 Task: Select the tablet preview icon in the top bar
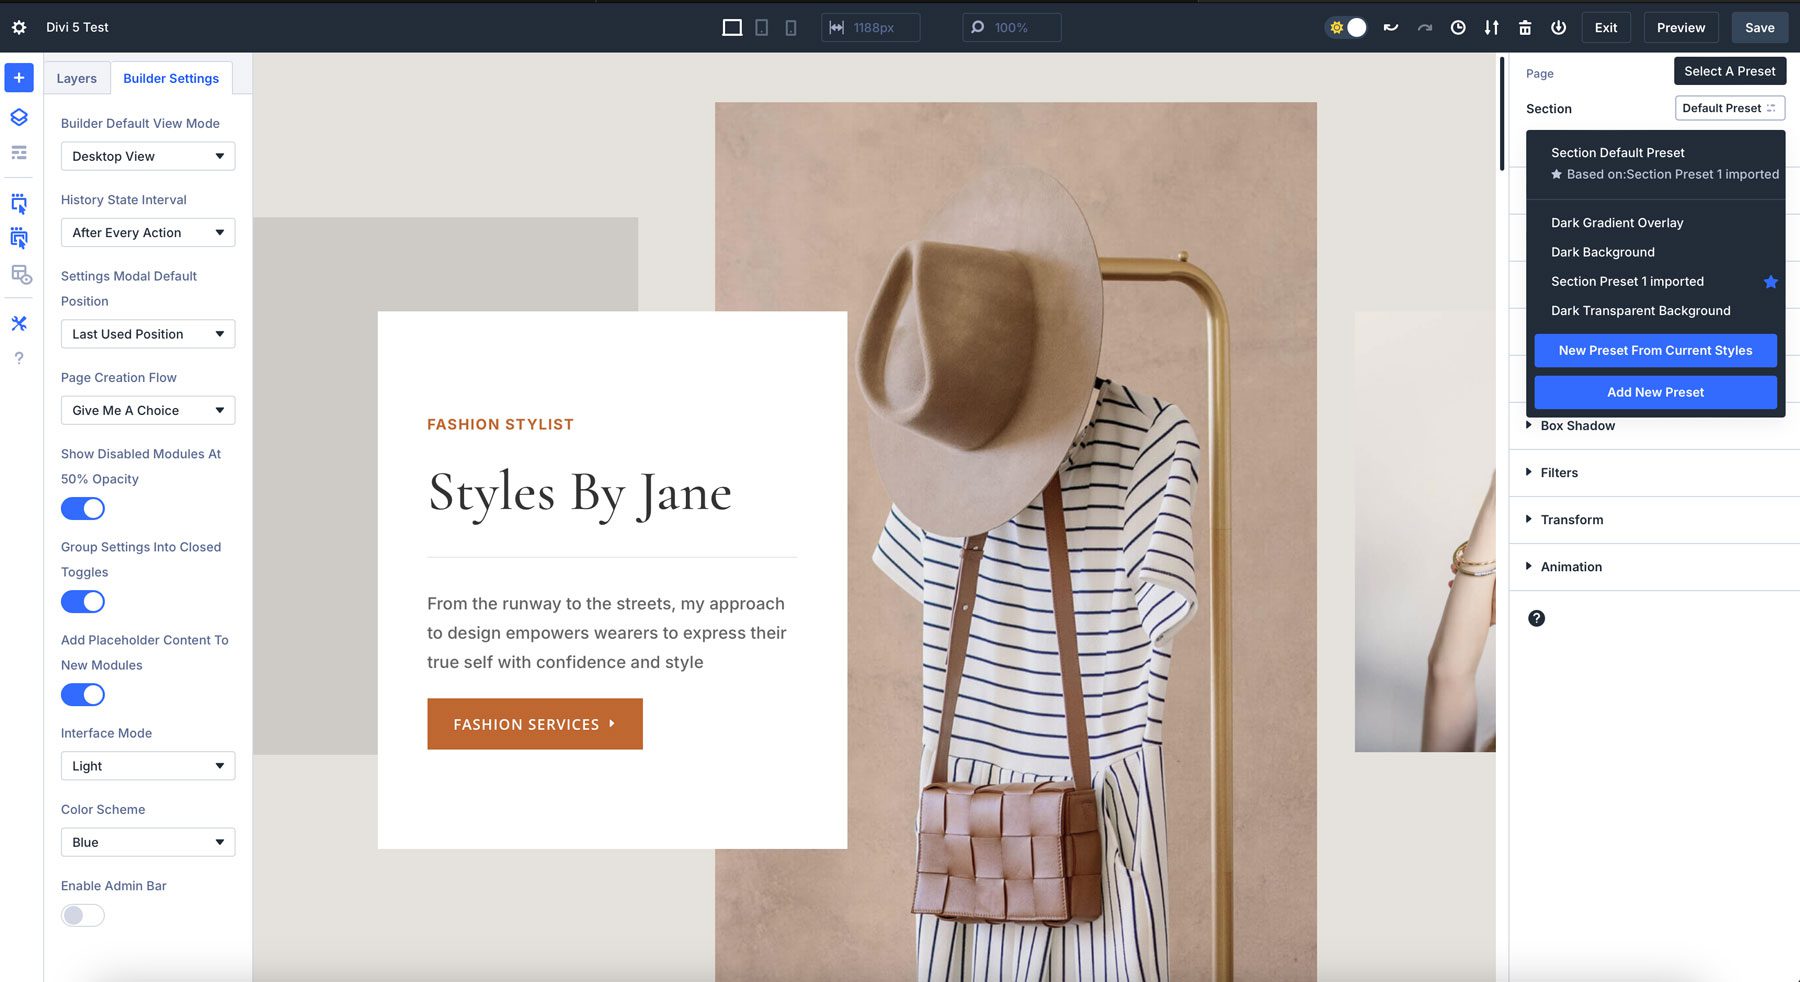pos(761,27)
